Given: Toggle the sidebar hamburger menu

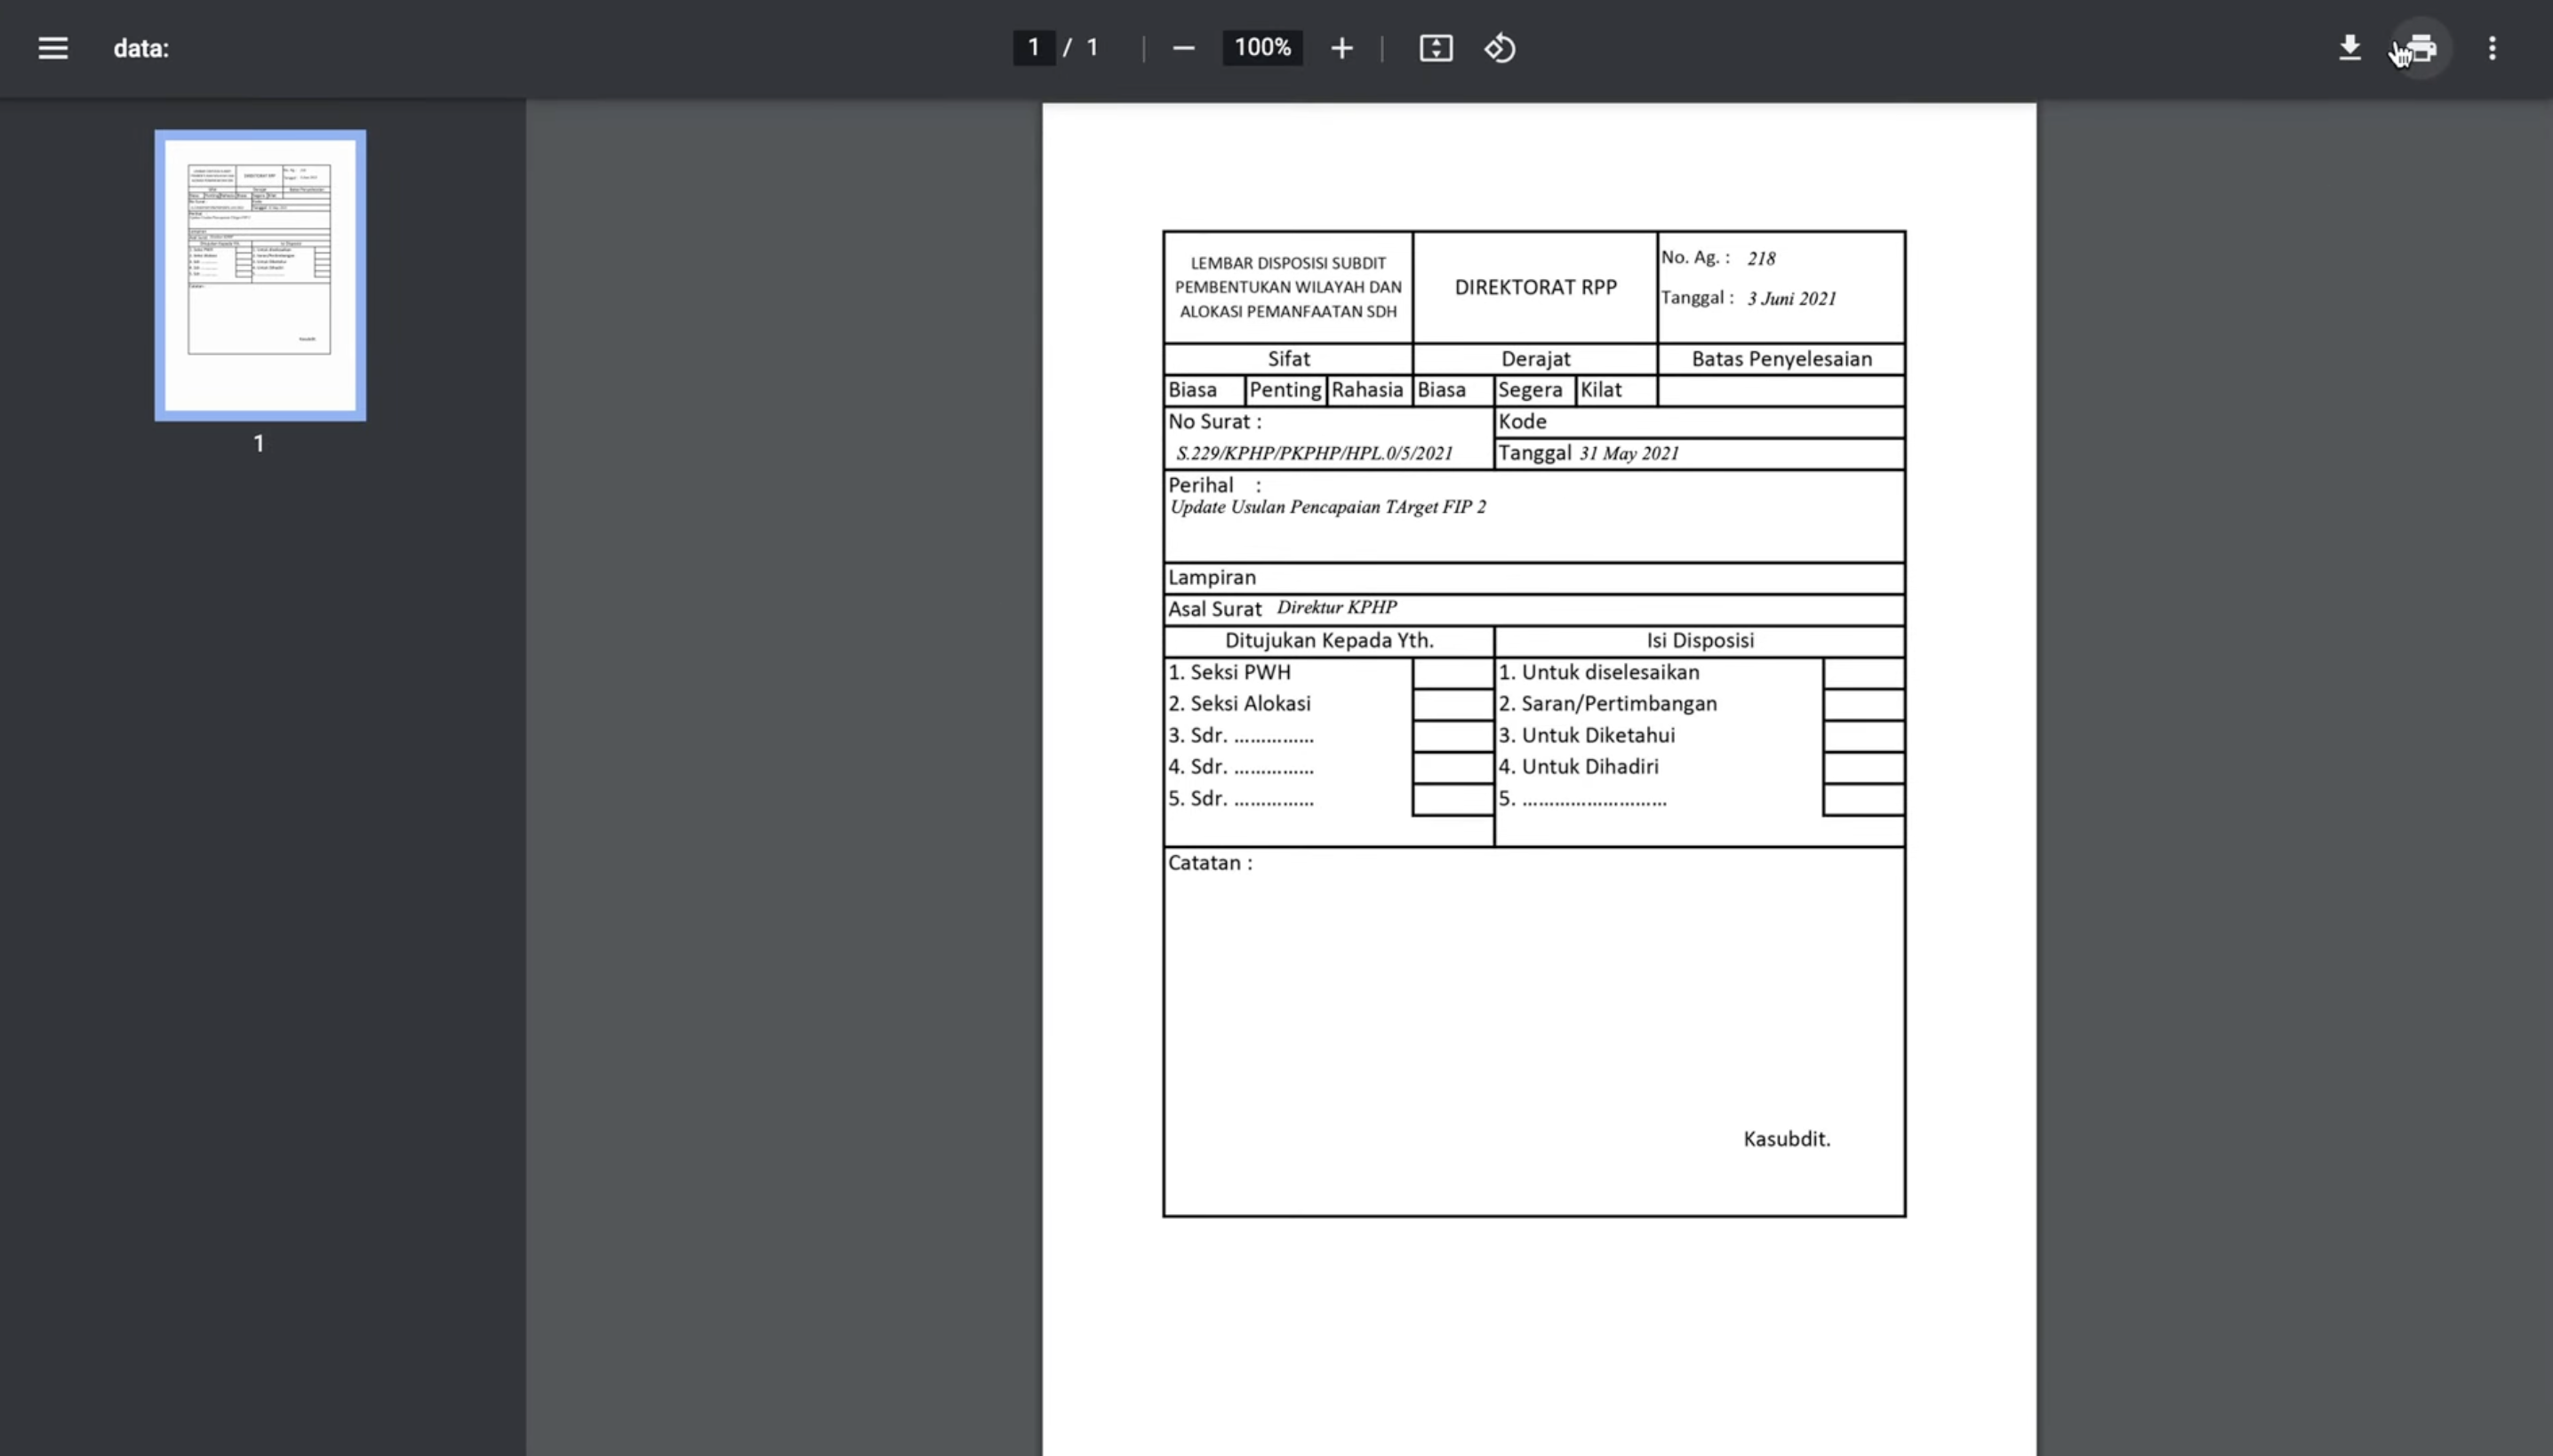Looking at the screenshot, I should tap(53, 48).
